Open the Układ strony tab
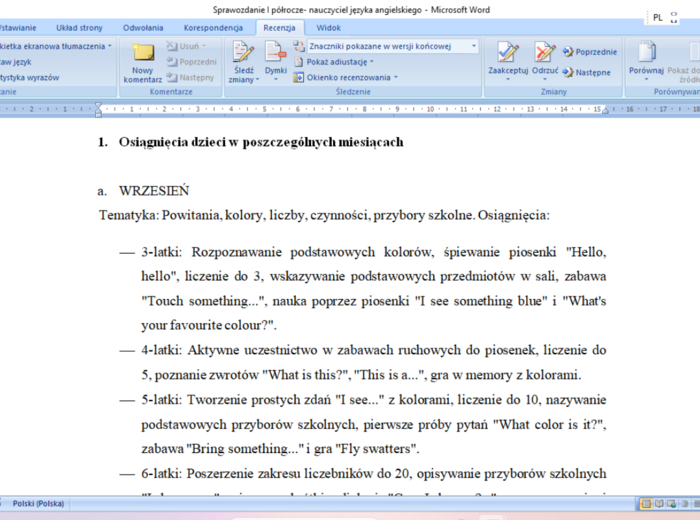 pos(79,28)
